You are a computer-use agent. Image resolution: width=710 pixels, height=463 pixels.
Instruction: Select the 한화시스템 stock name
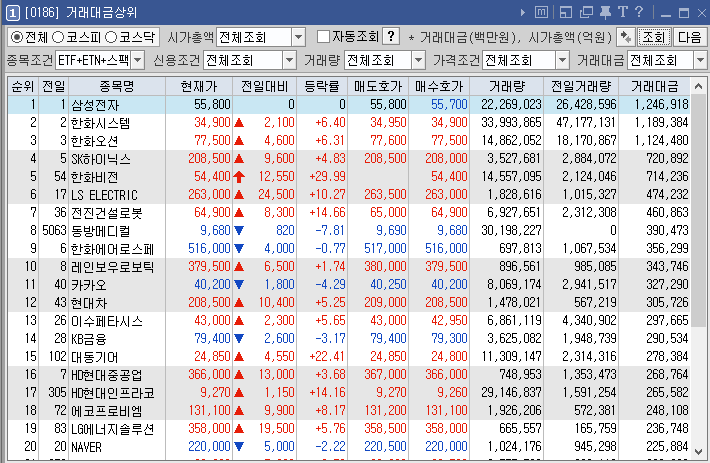pyautogui.click(x=101, y=123)
